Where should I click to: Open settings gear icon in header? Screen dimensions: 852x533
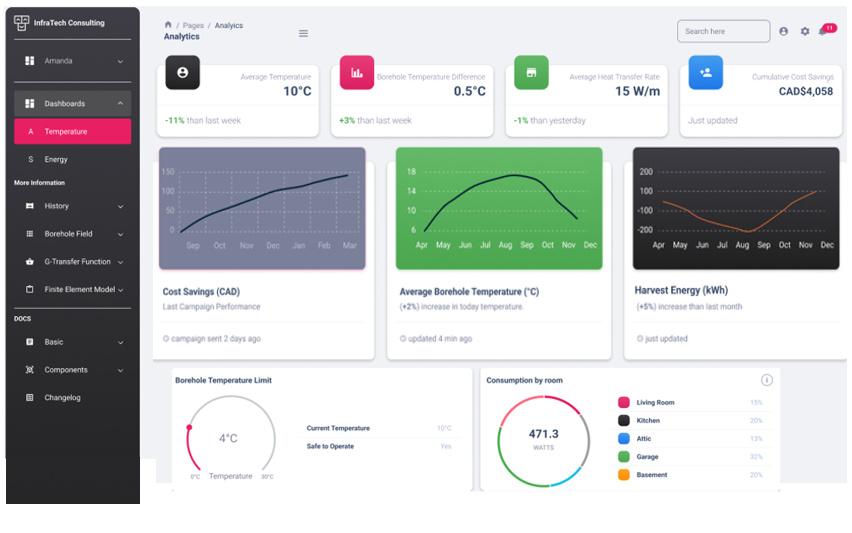pyautogui.click(x=804, y=31)
